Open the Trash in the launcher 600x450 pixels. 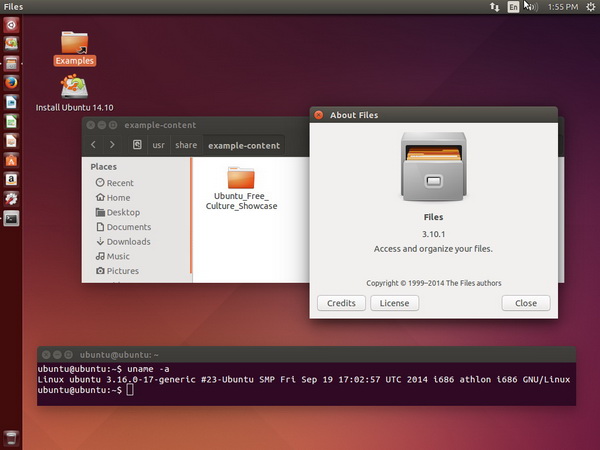(x=11, y=438)
